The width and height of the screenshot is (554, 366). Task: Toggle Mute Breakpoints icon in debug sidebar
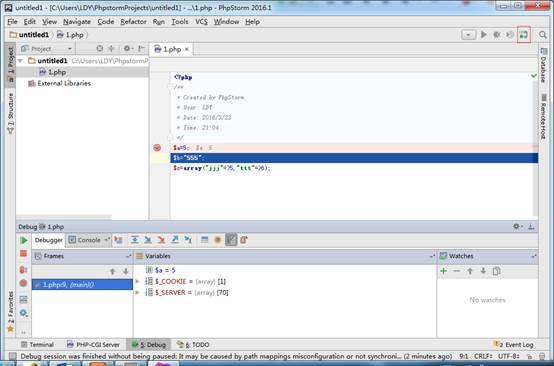[x=23, y=283]
